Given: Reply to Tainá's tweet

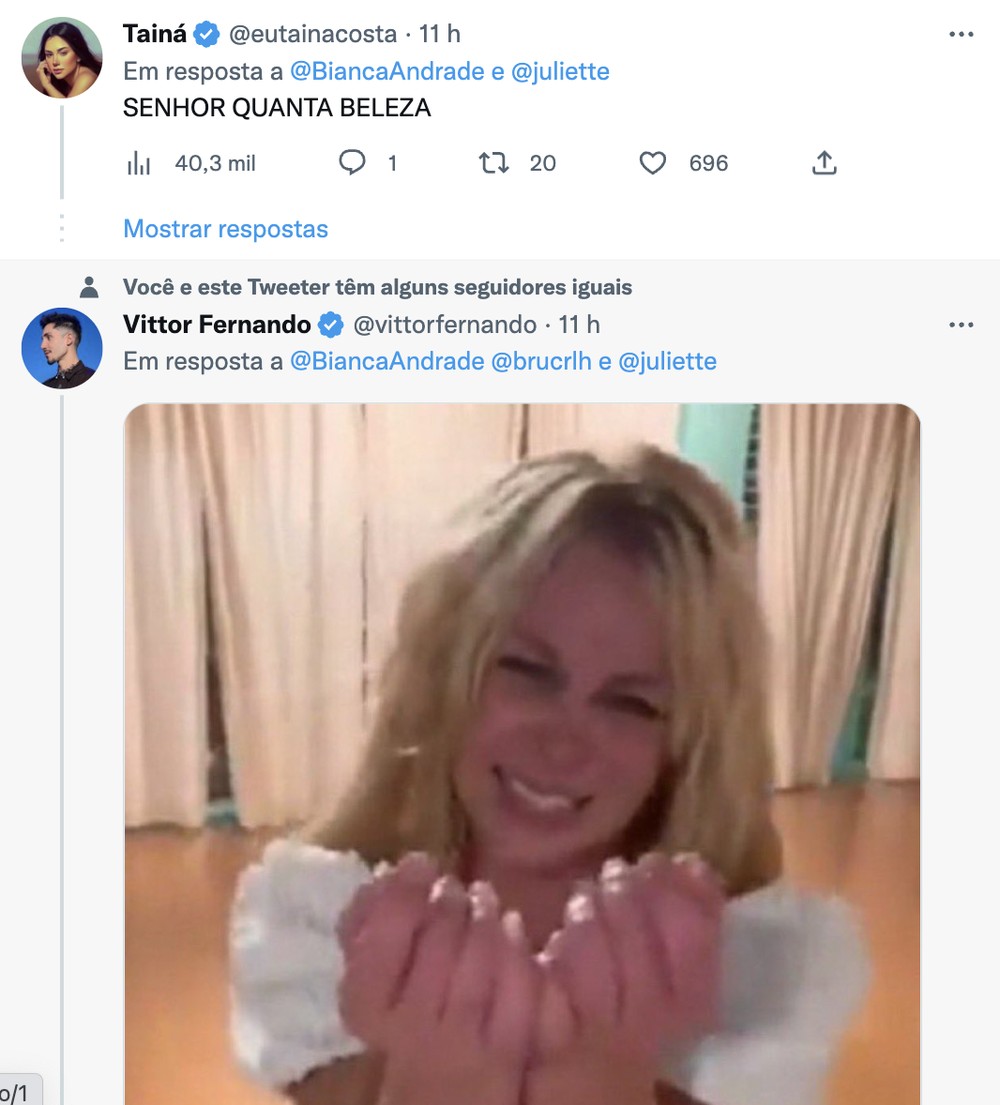Looking at the screenshot, I should [352, 163].
